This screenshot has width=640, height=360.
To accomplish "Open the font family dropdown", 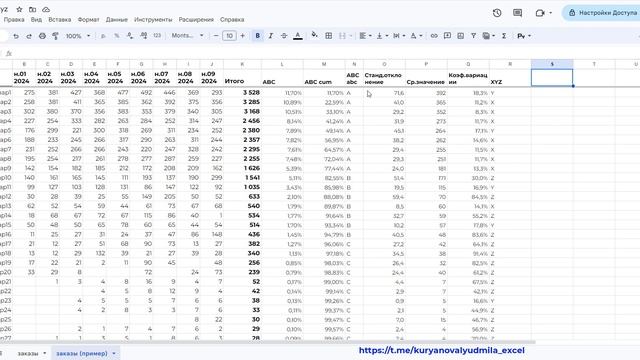I will point(187,36).
